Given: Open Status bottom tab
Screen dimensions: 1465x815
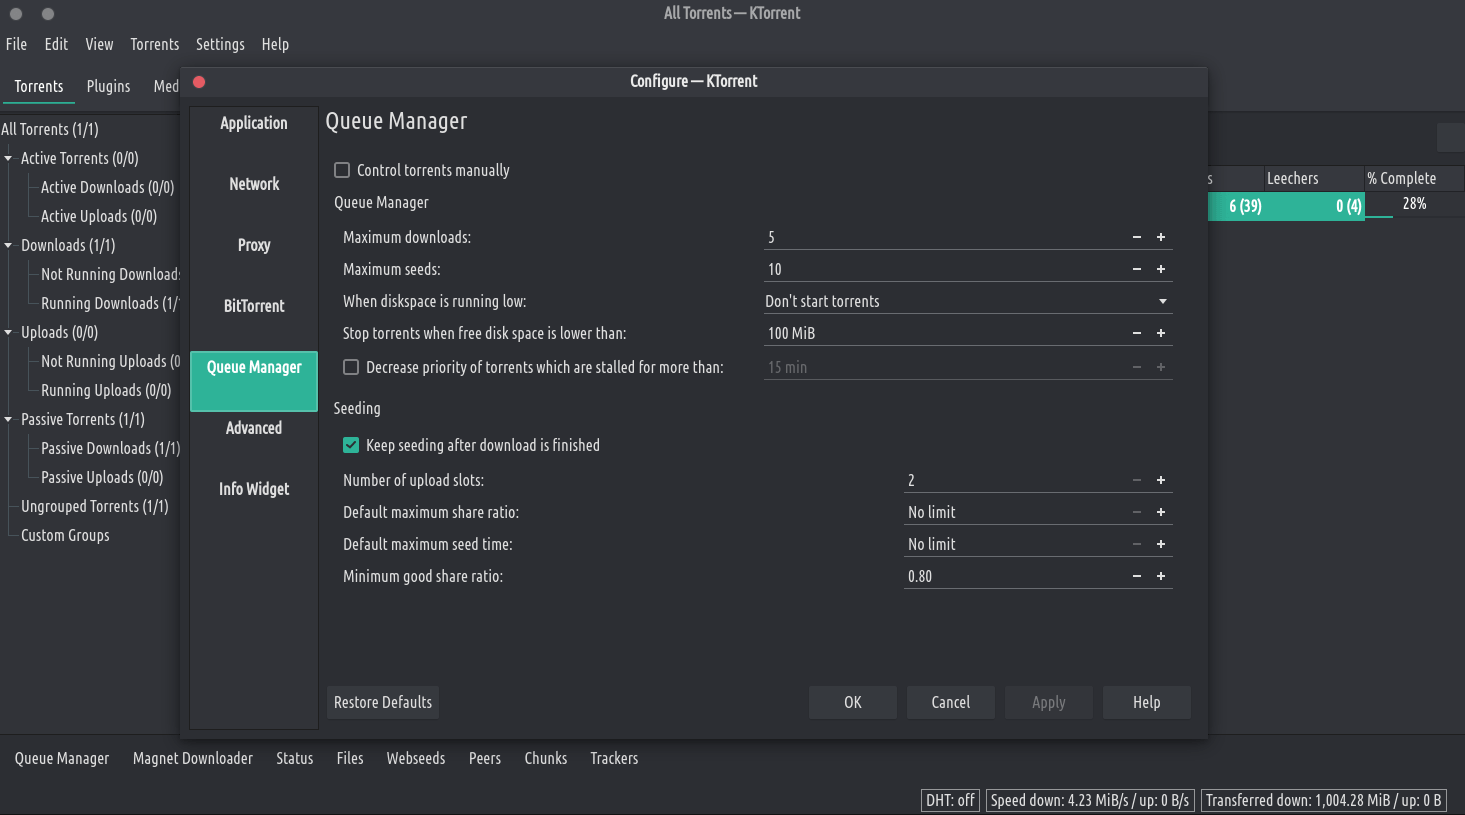Looking at the screenshot, I should point(295,758).
